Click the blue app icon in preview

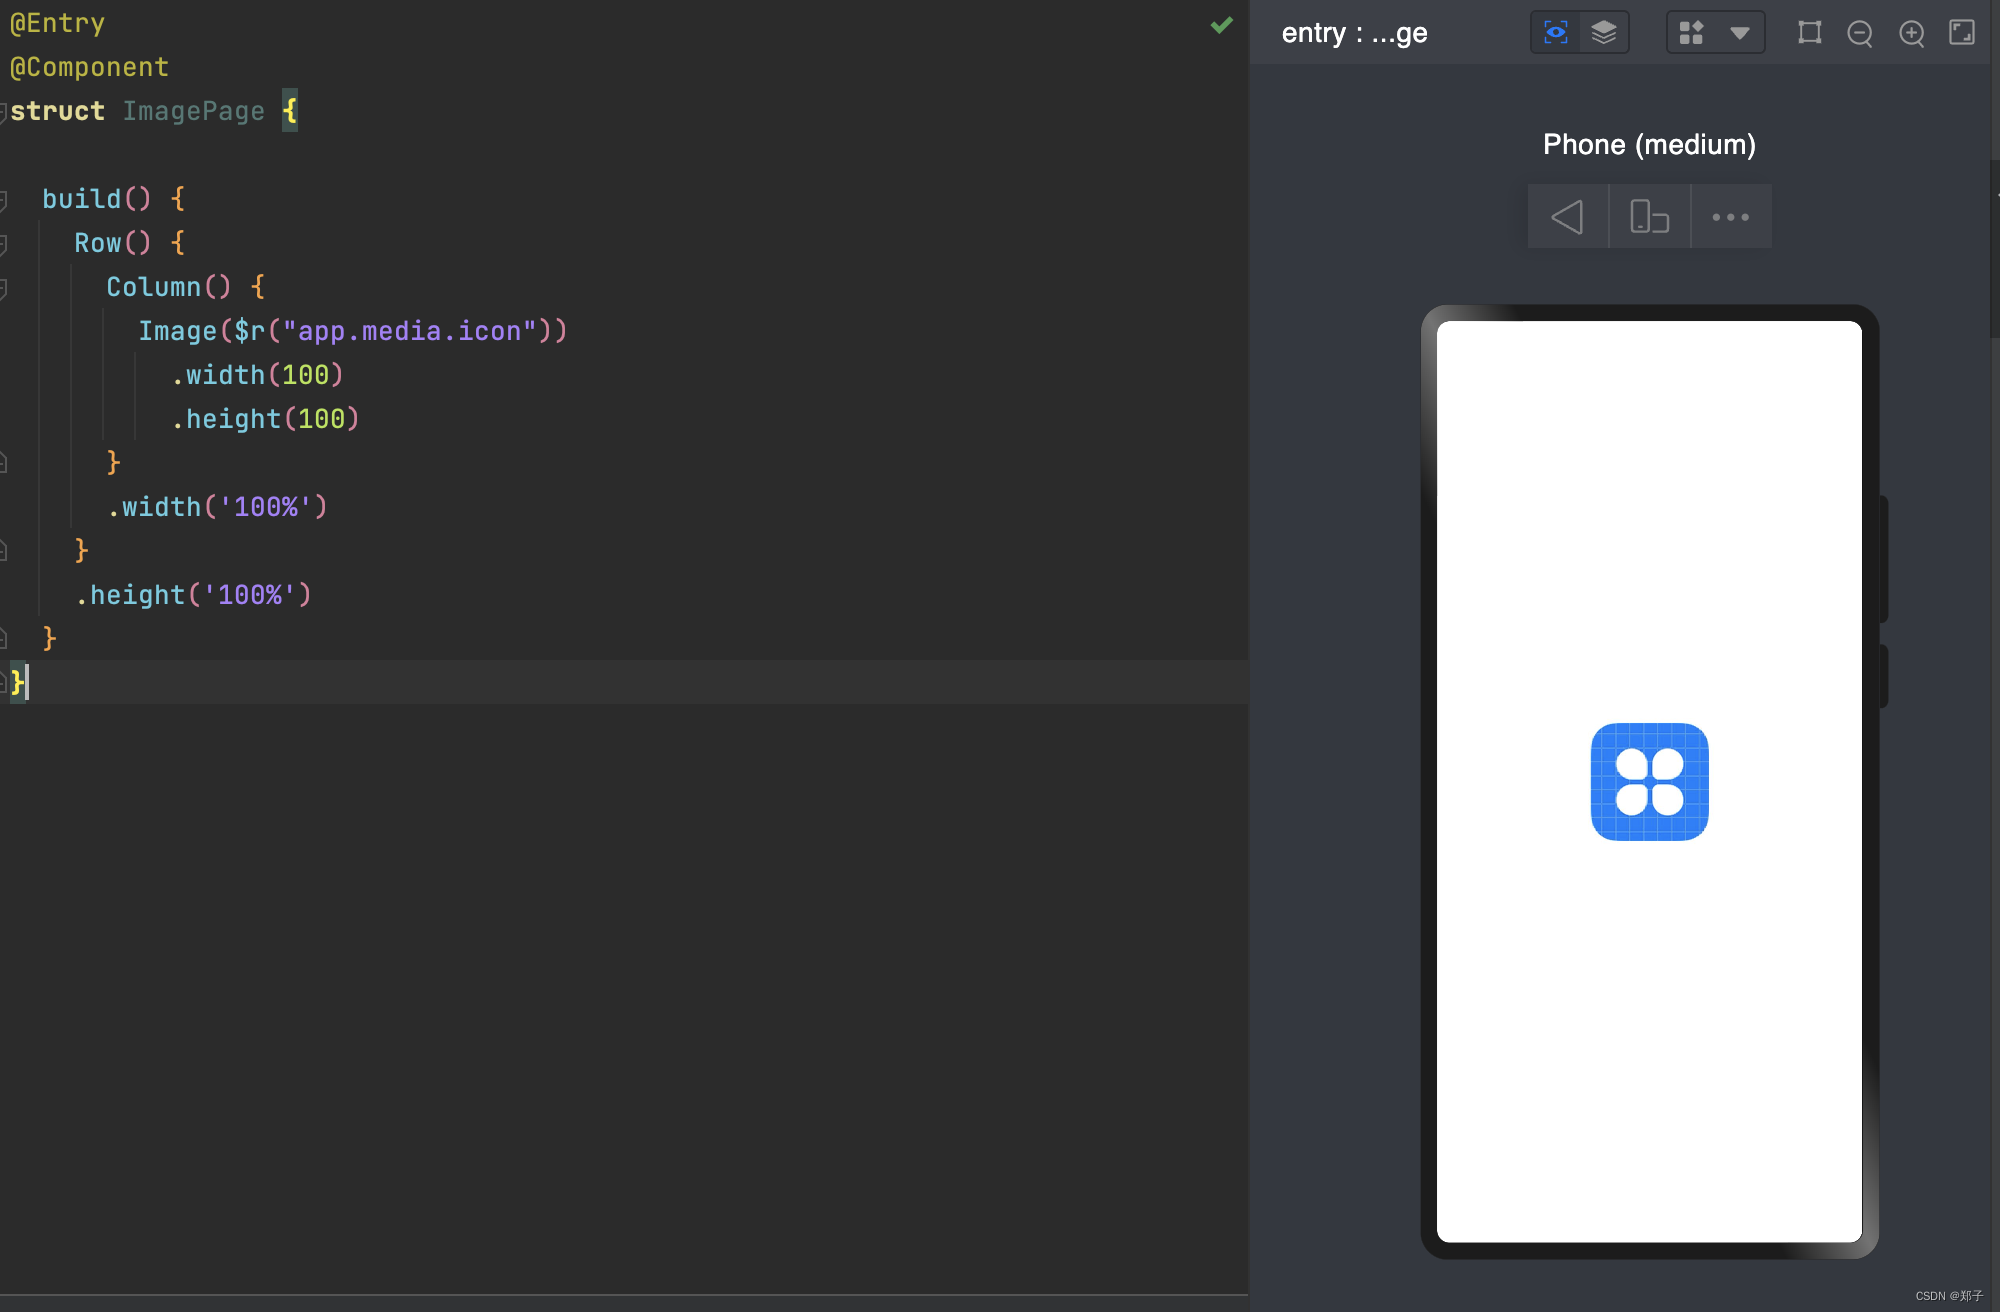click(1649, 781)
